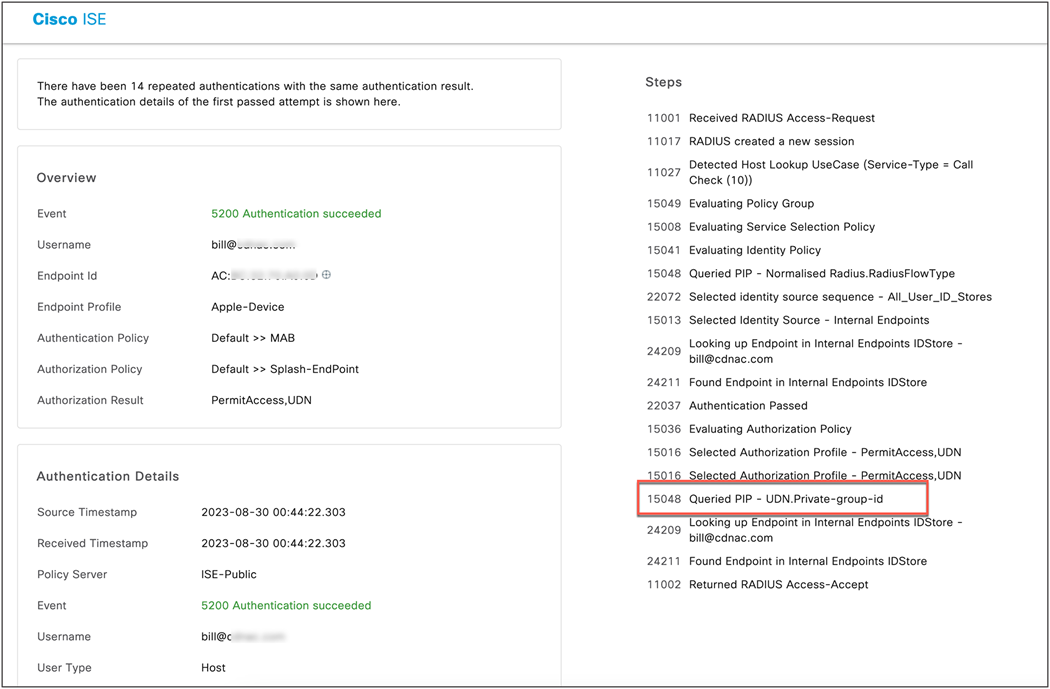Viewport: 1050px width, 689px height.
Task: Click the "Authentication Details" section heading
Action: [108, 476]
